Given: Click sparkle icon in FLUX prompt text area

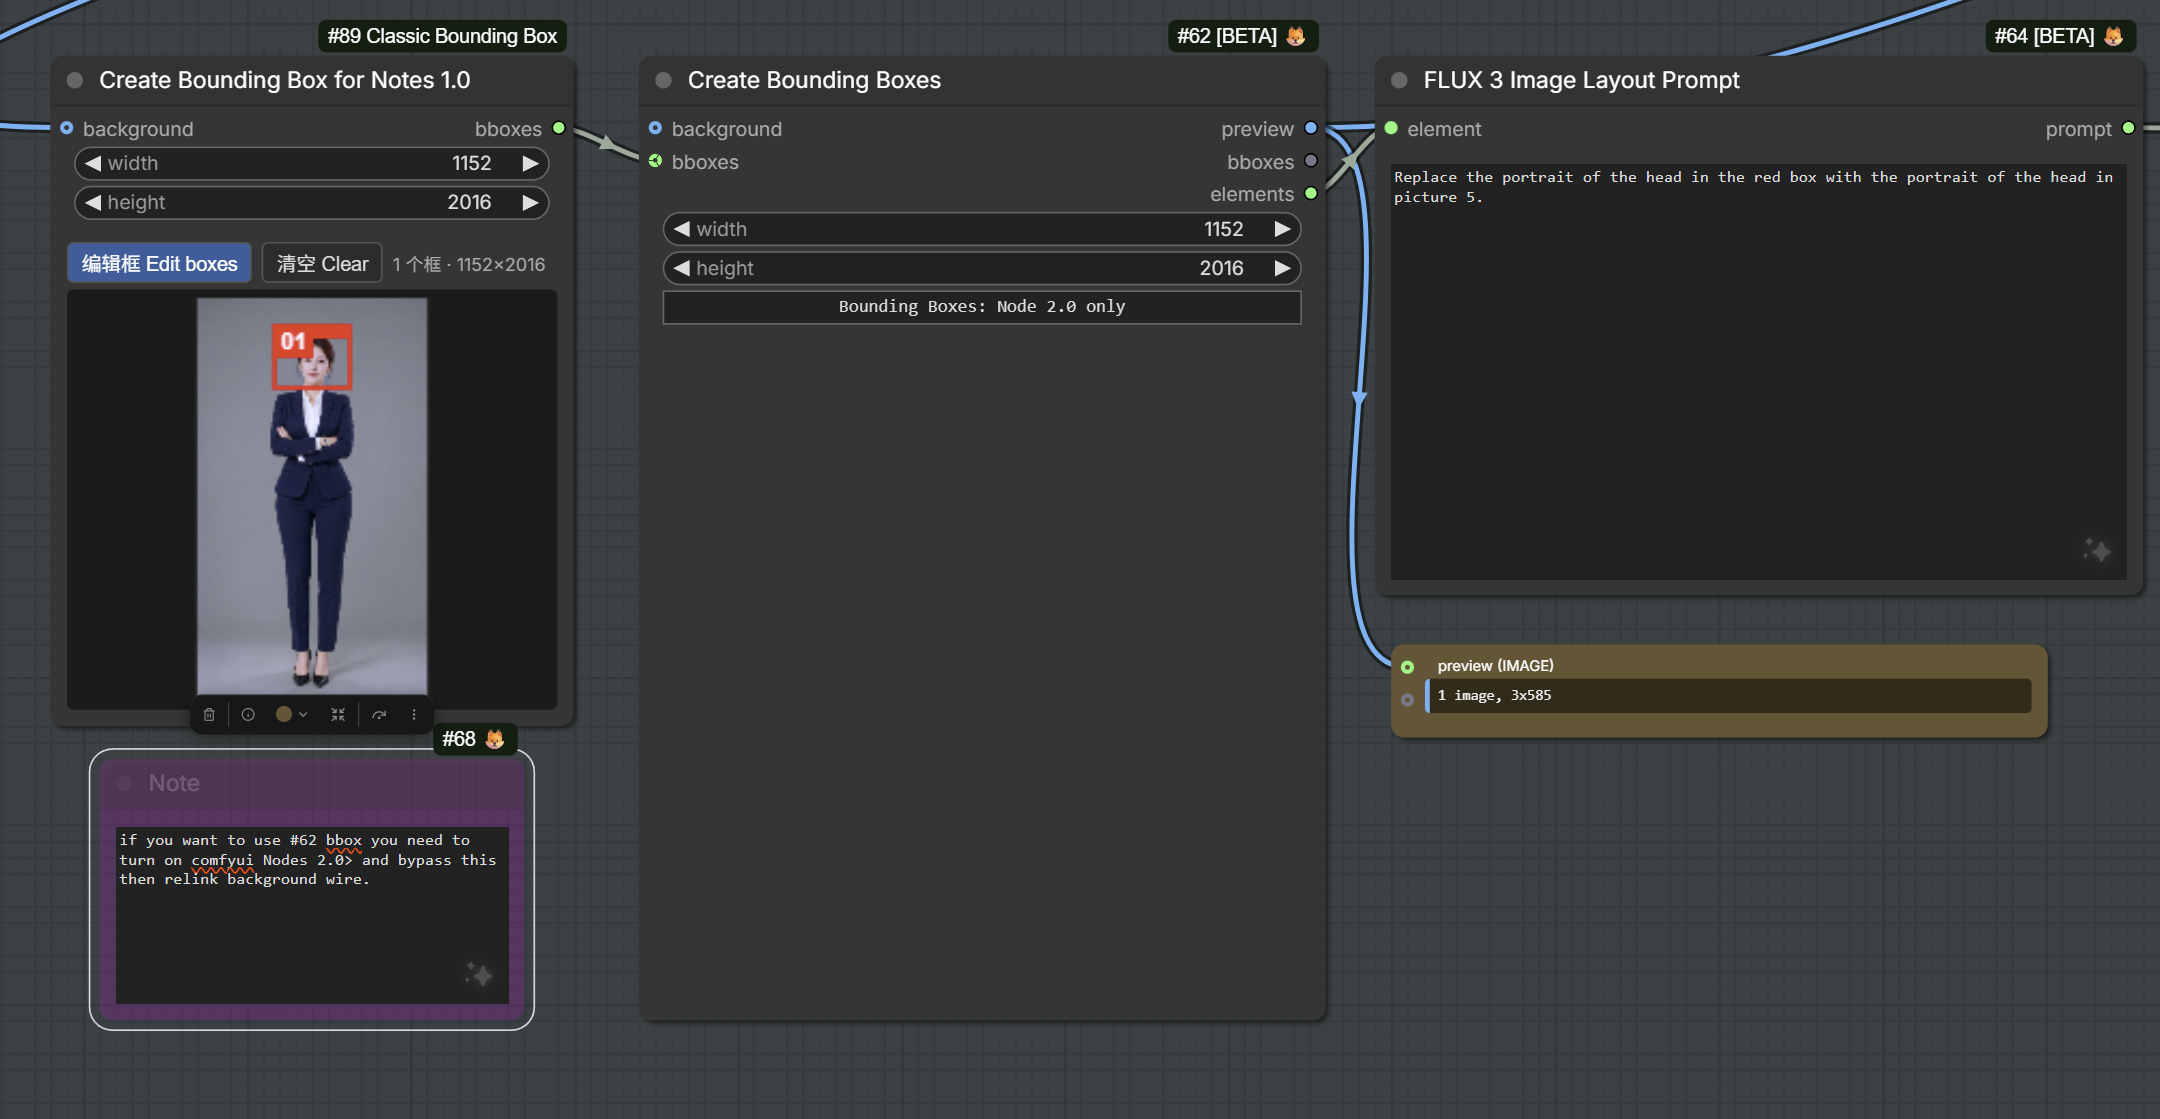Looking at the screenshot, I should point(2097,550).
